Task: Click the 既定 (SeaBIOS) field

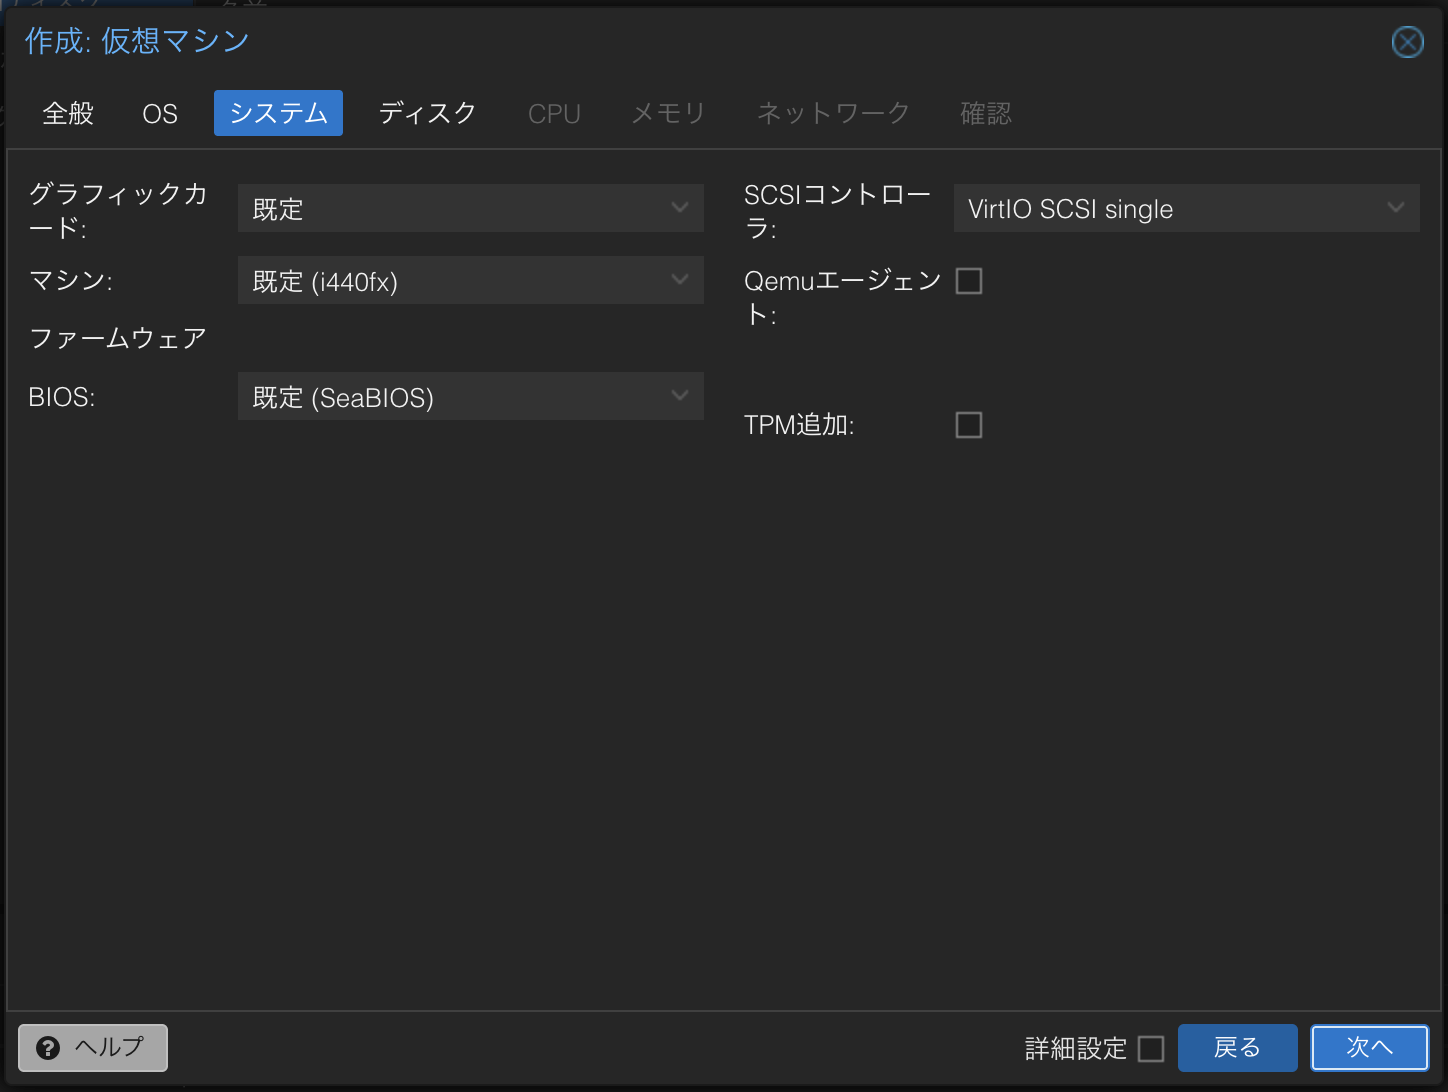Action: tap(471, 396)
